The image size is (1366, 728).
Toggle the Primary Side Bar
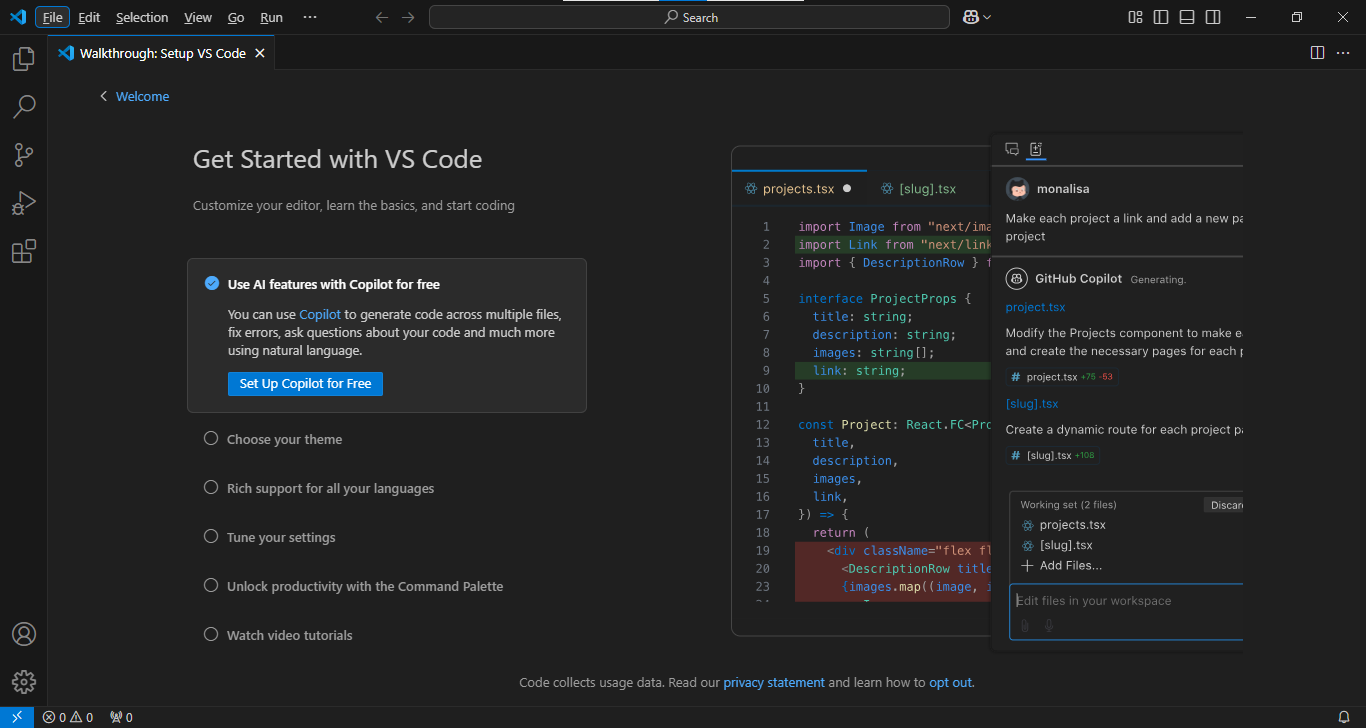pos(1161,17)
